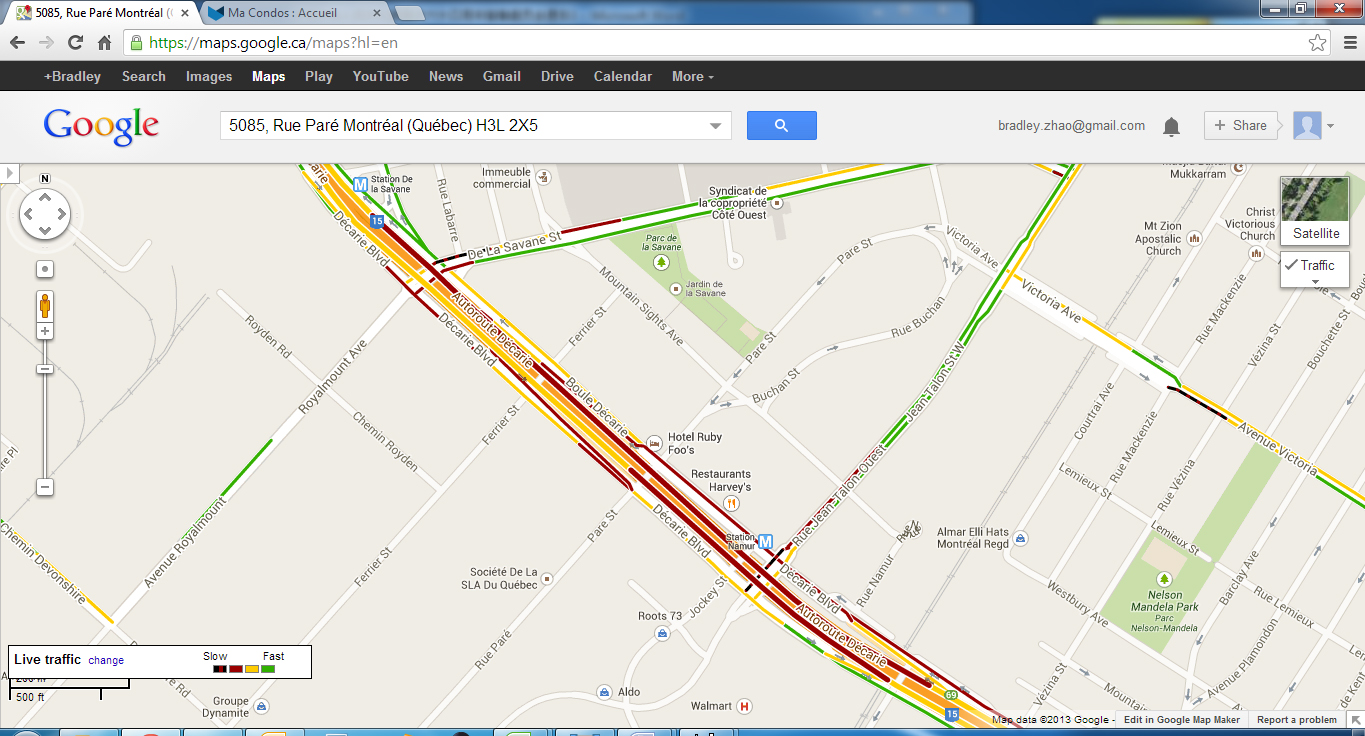Zoom out with the minus button

[x=45, y=487]
